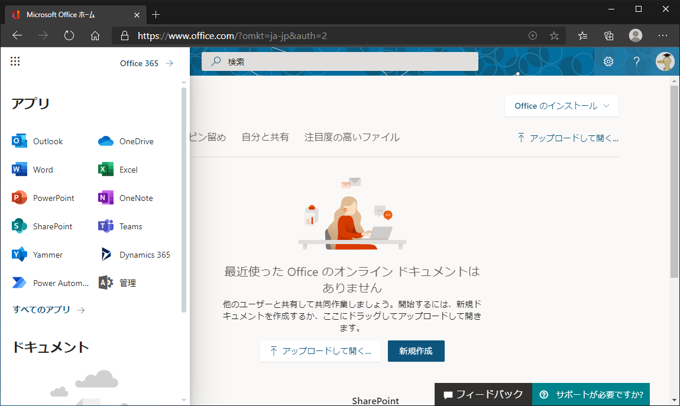Open the Power Automate icon

tap(19, 283)
